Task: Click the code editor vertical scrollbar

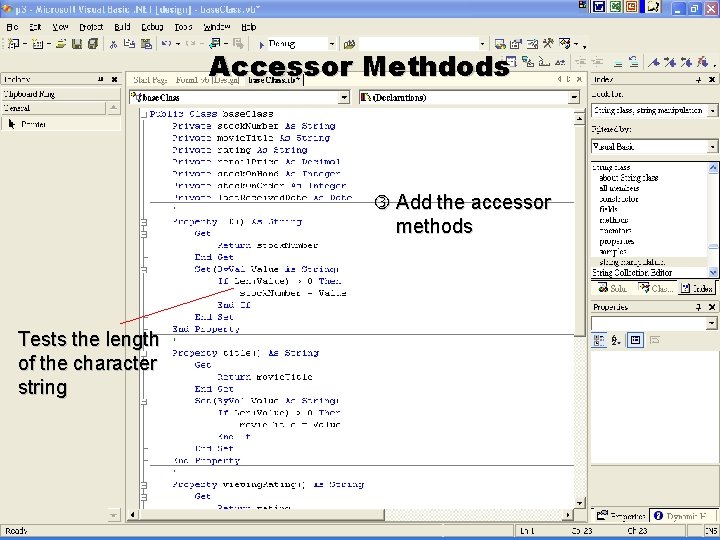Action: coord(579,310)
